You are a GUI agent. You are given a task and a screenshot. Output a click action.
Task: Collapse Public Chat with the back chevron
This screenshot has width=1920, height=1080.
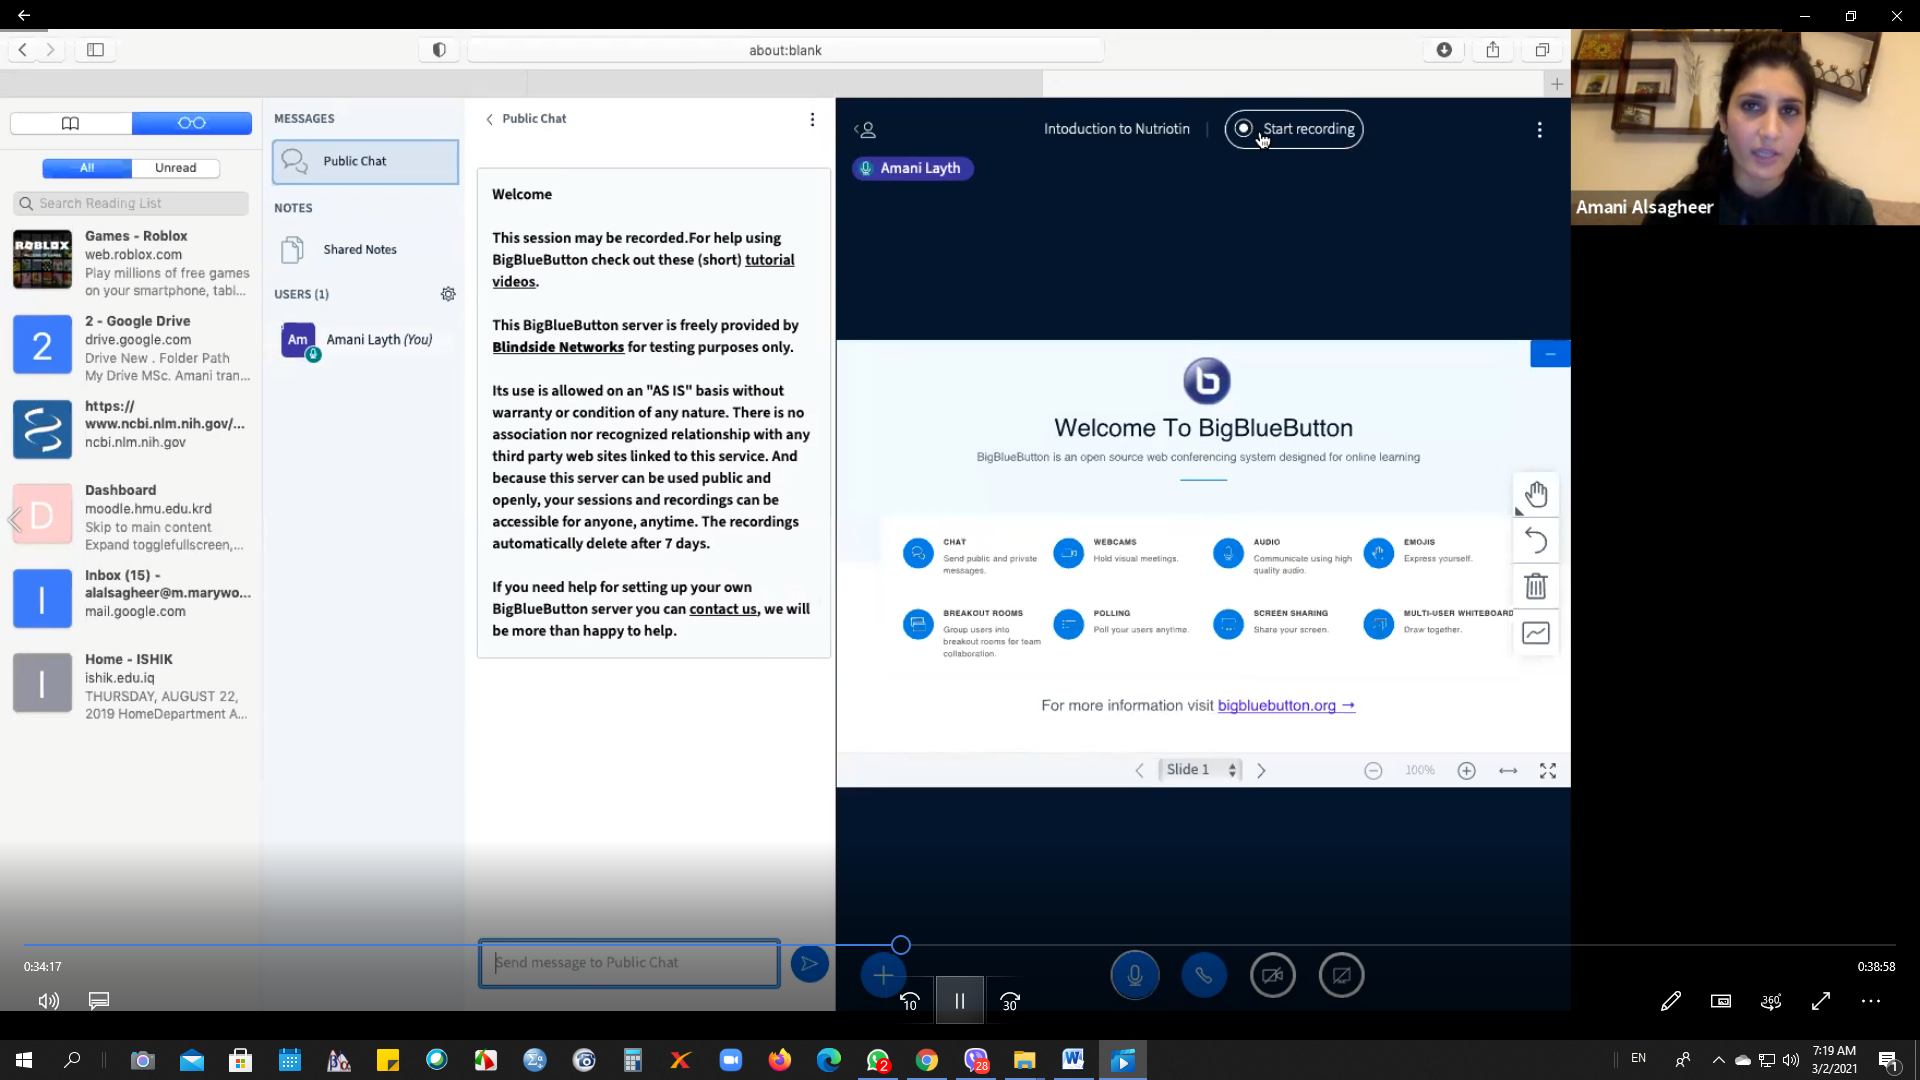489,119
